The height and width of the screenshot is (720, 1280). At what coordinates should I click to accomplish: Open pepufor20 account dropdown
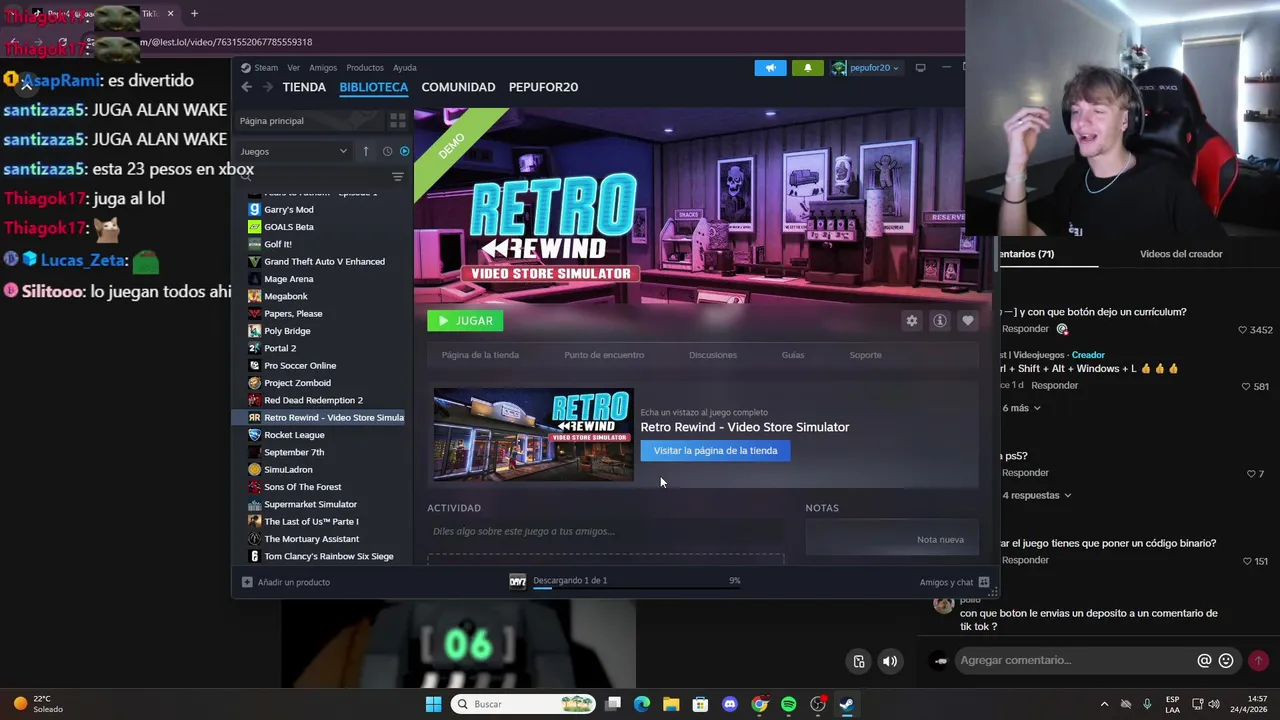point(866,68)
